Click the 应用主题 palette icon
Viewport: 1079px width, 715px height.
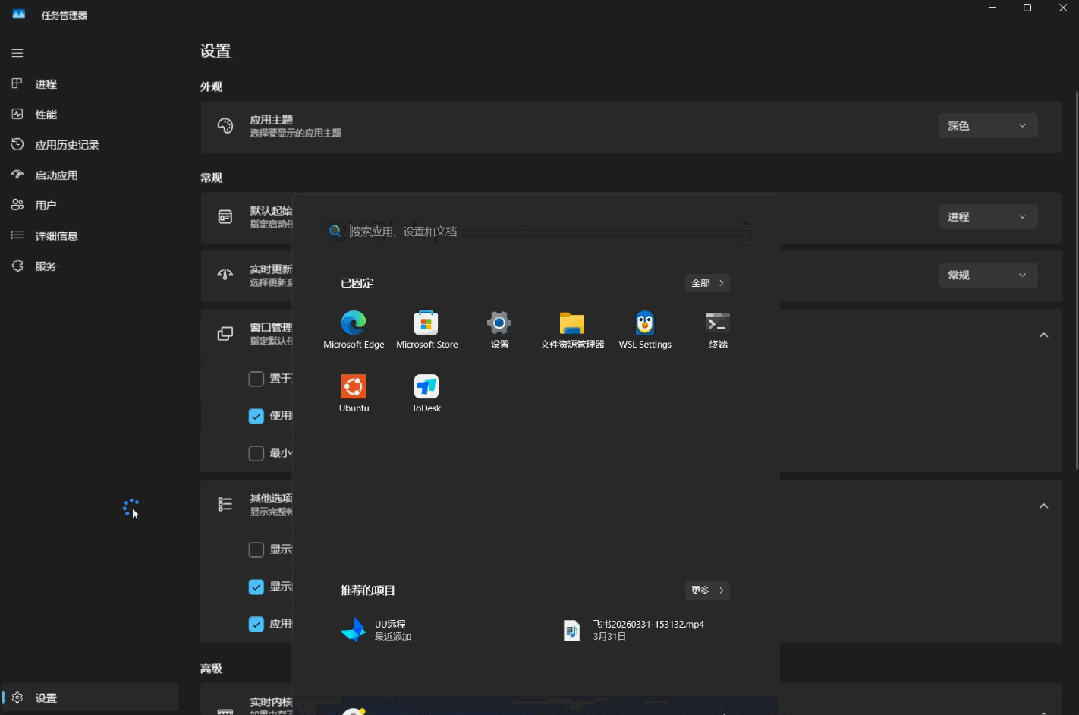pyautogui.click(x=225, y=126)
